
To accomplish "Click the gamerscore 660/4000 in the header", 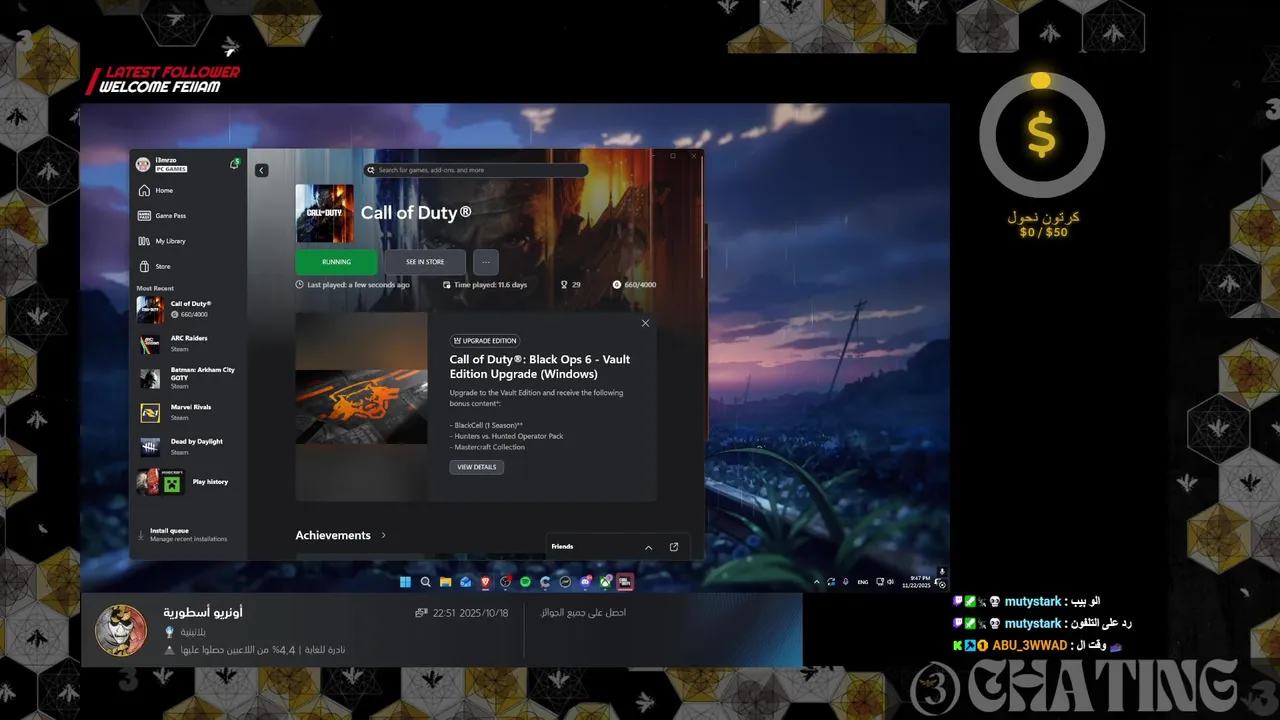I will click(634, 285).
